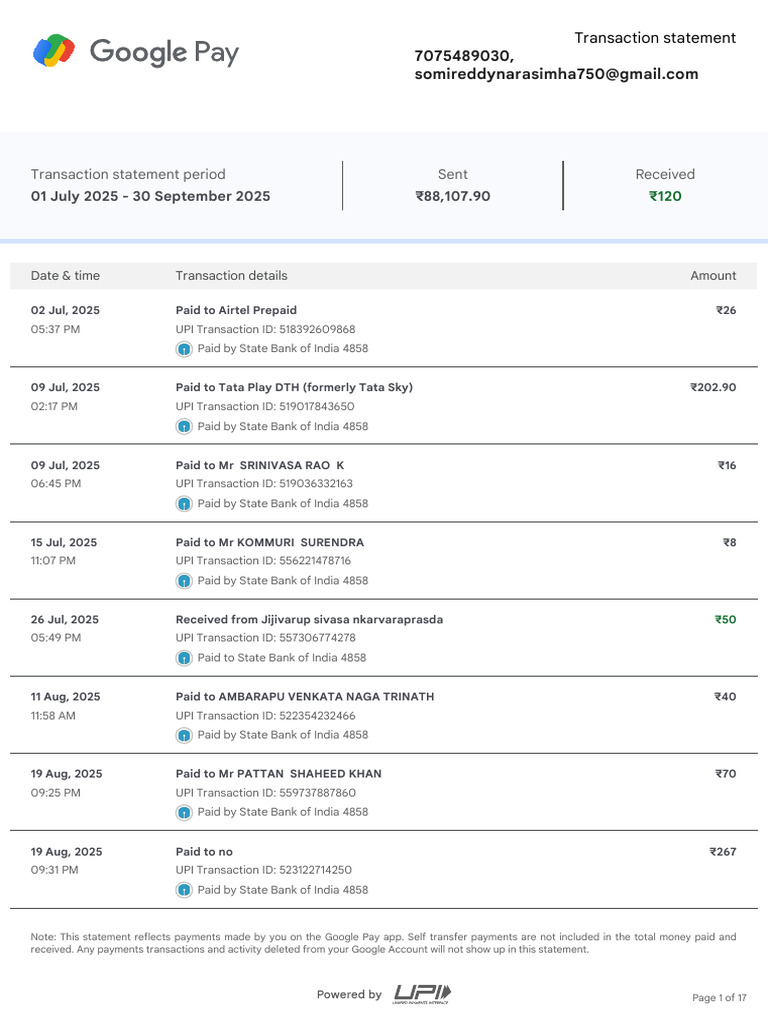Click 'Paid to Airtel Prepaid' entry
768x1024 pixels.
tap(236, 310)
